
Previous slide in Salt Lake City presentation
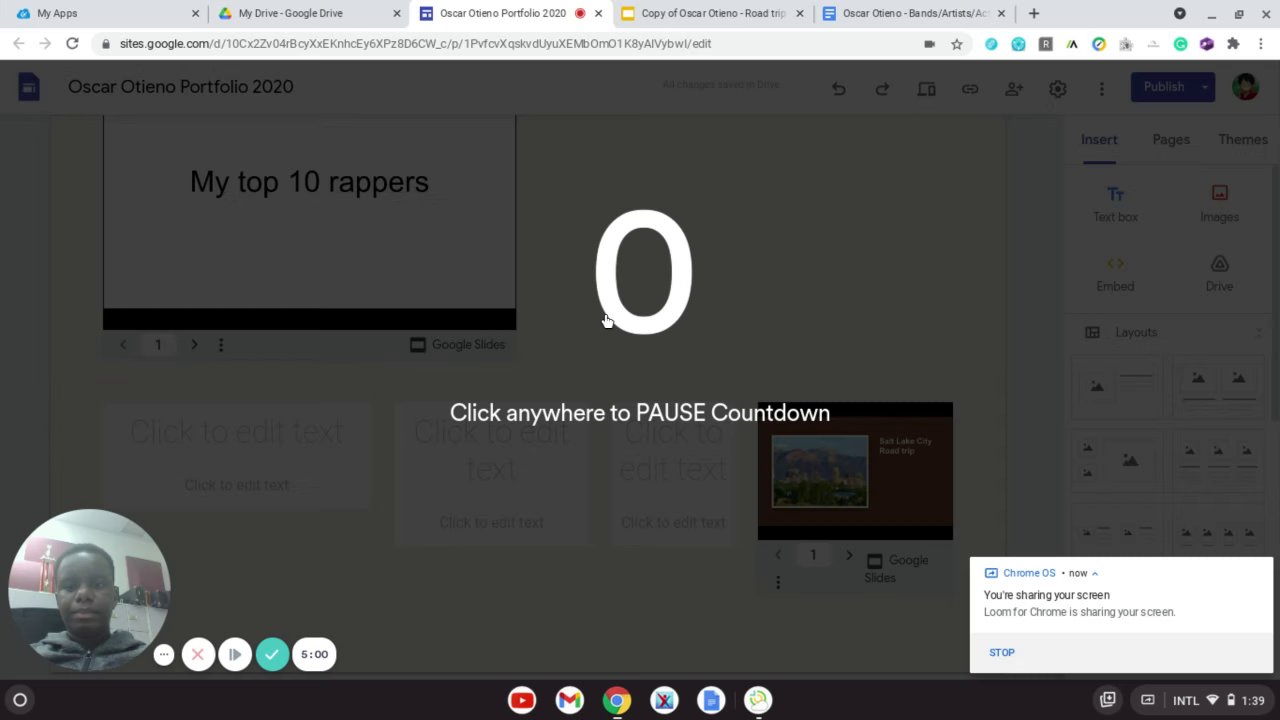[x=778, y=555]
